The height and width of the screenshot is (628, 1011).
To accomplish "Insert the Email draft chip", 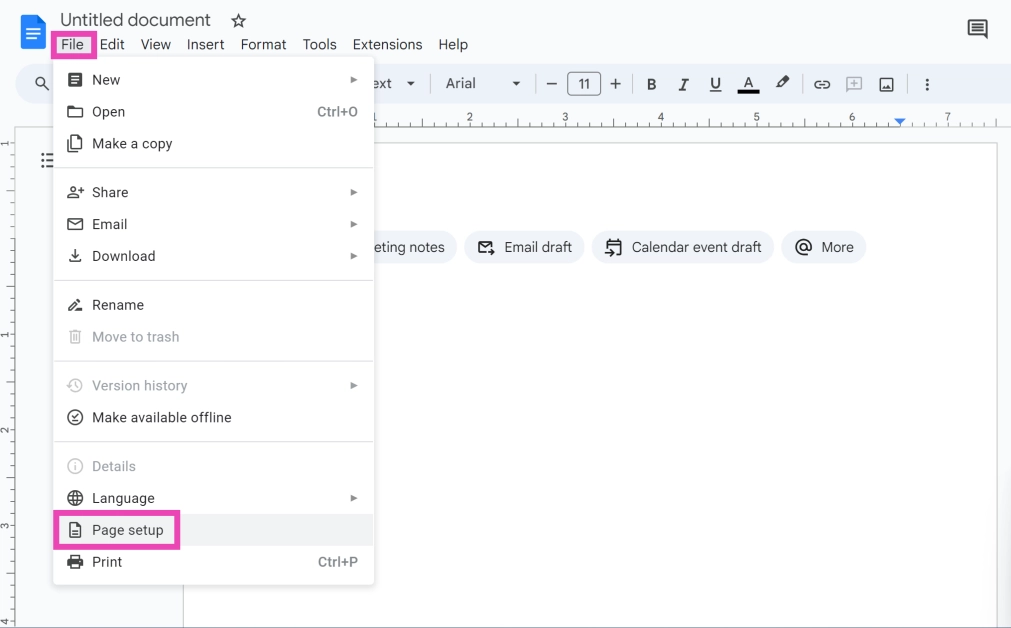I will click(x=525, y=247).
